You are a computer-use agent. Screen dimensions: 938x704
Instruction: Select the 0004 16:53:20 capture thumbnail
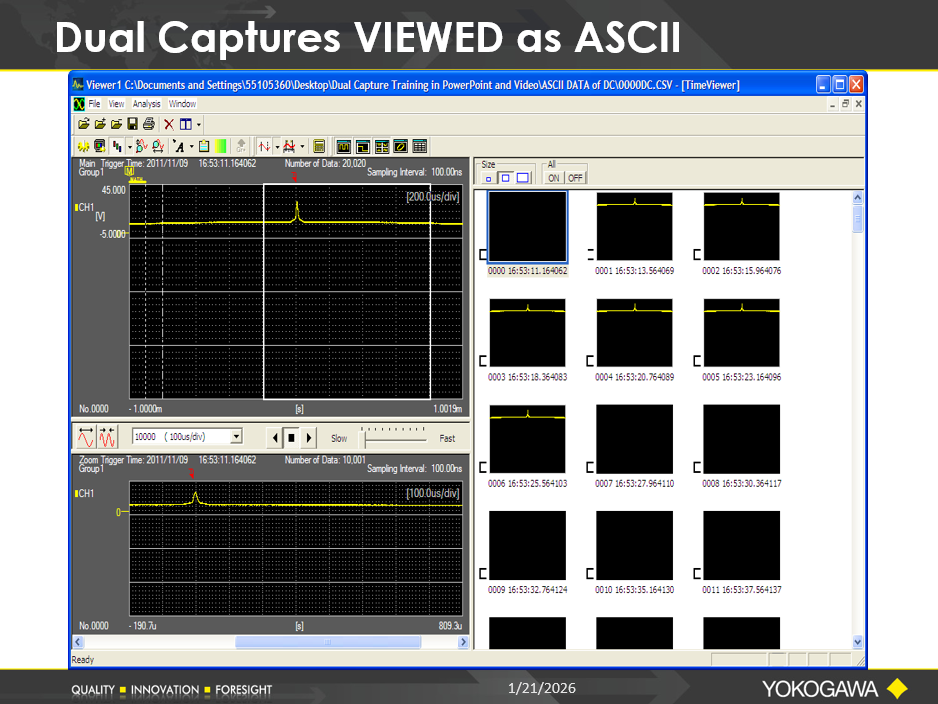(x=634, y=333)
